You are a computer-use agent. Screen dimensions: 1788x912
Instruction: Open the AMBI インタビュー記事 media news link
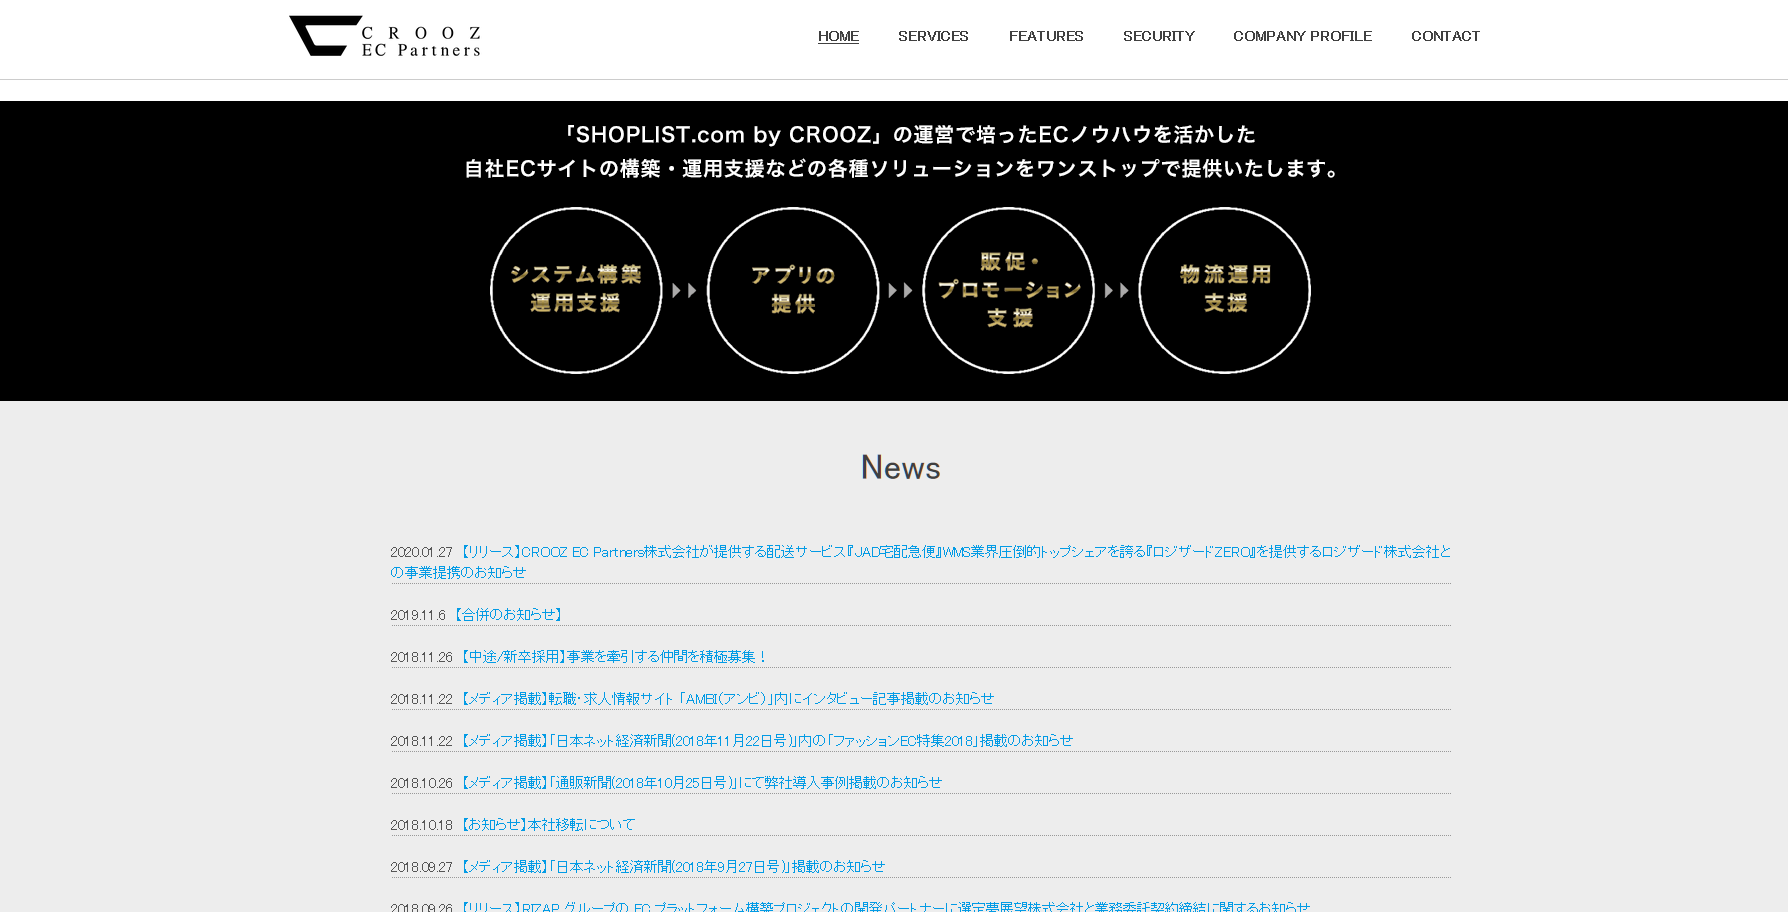[x=727, y=698]
